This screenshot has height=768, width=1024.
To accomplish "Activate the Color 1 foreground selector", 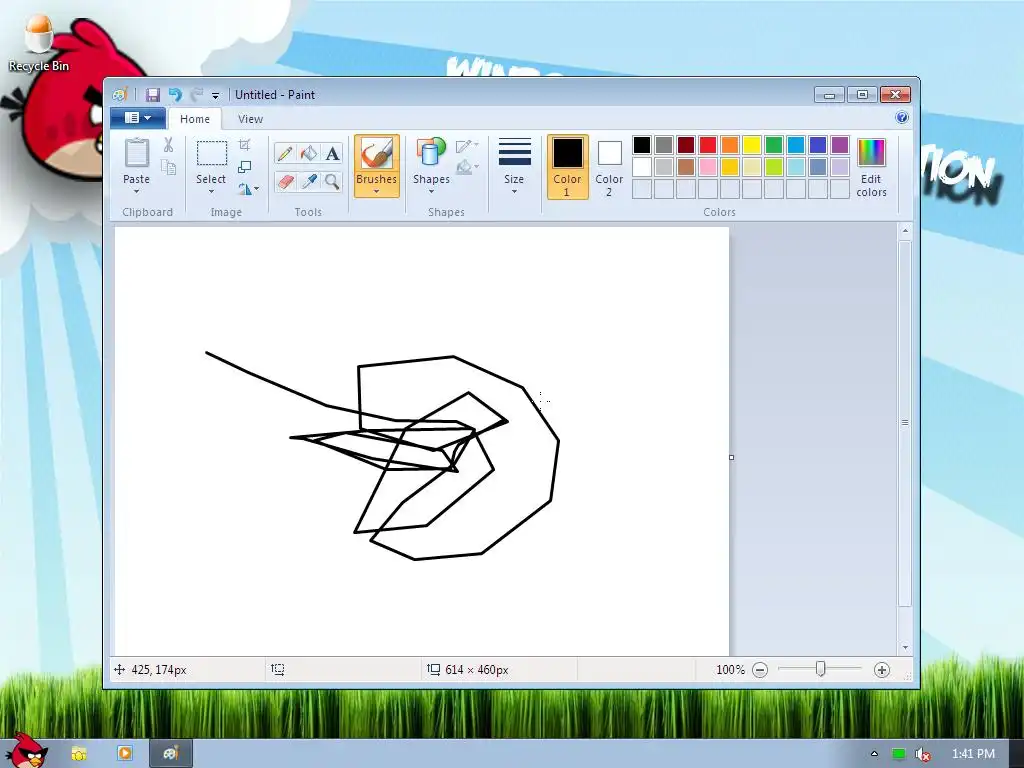I will coord(567,167).
